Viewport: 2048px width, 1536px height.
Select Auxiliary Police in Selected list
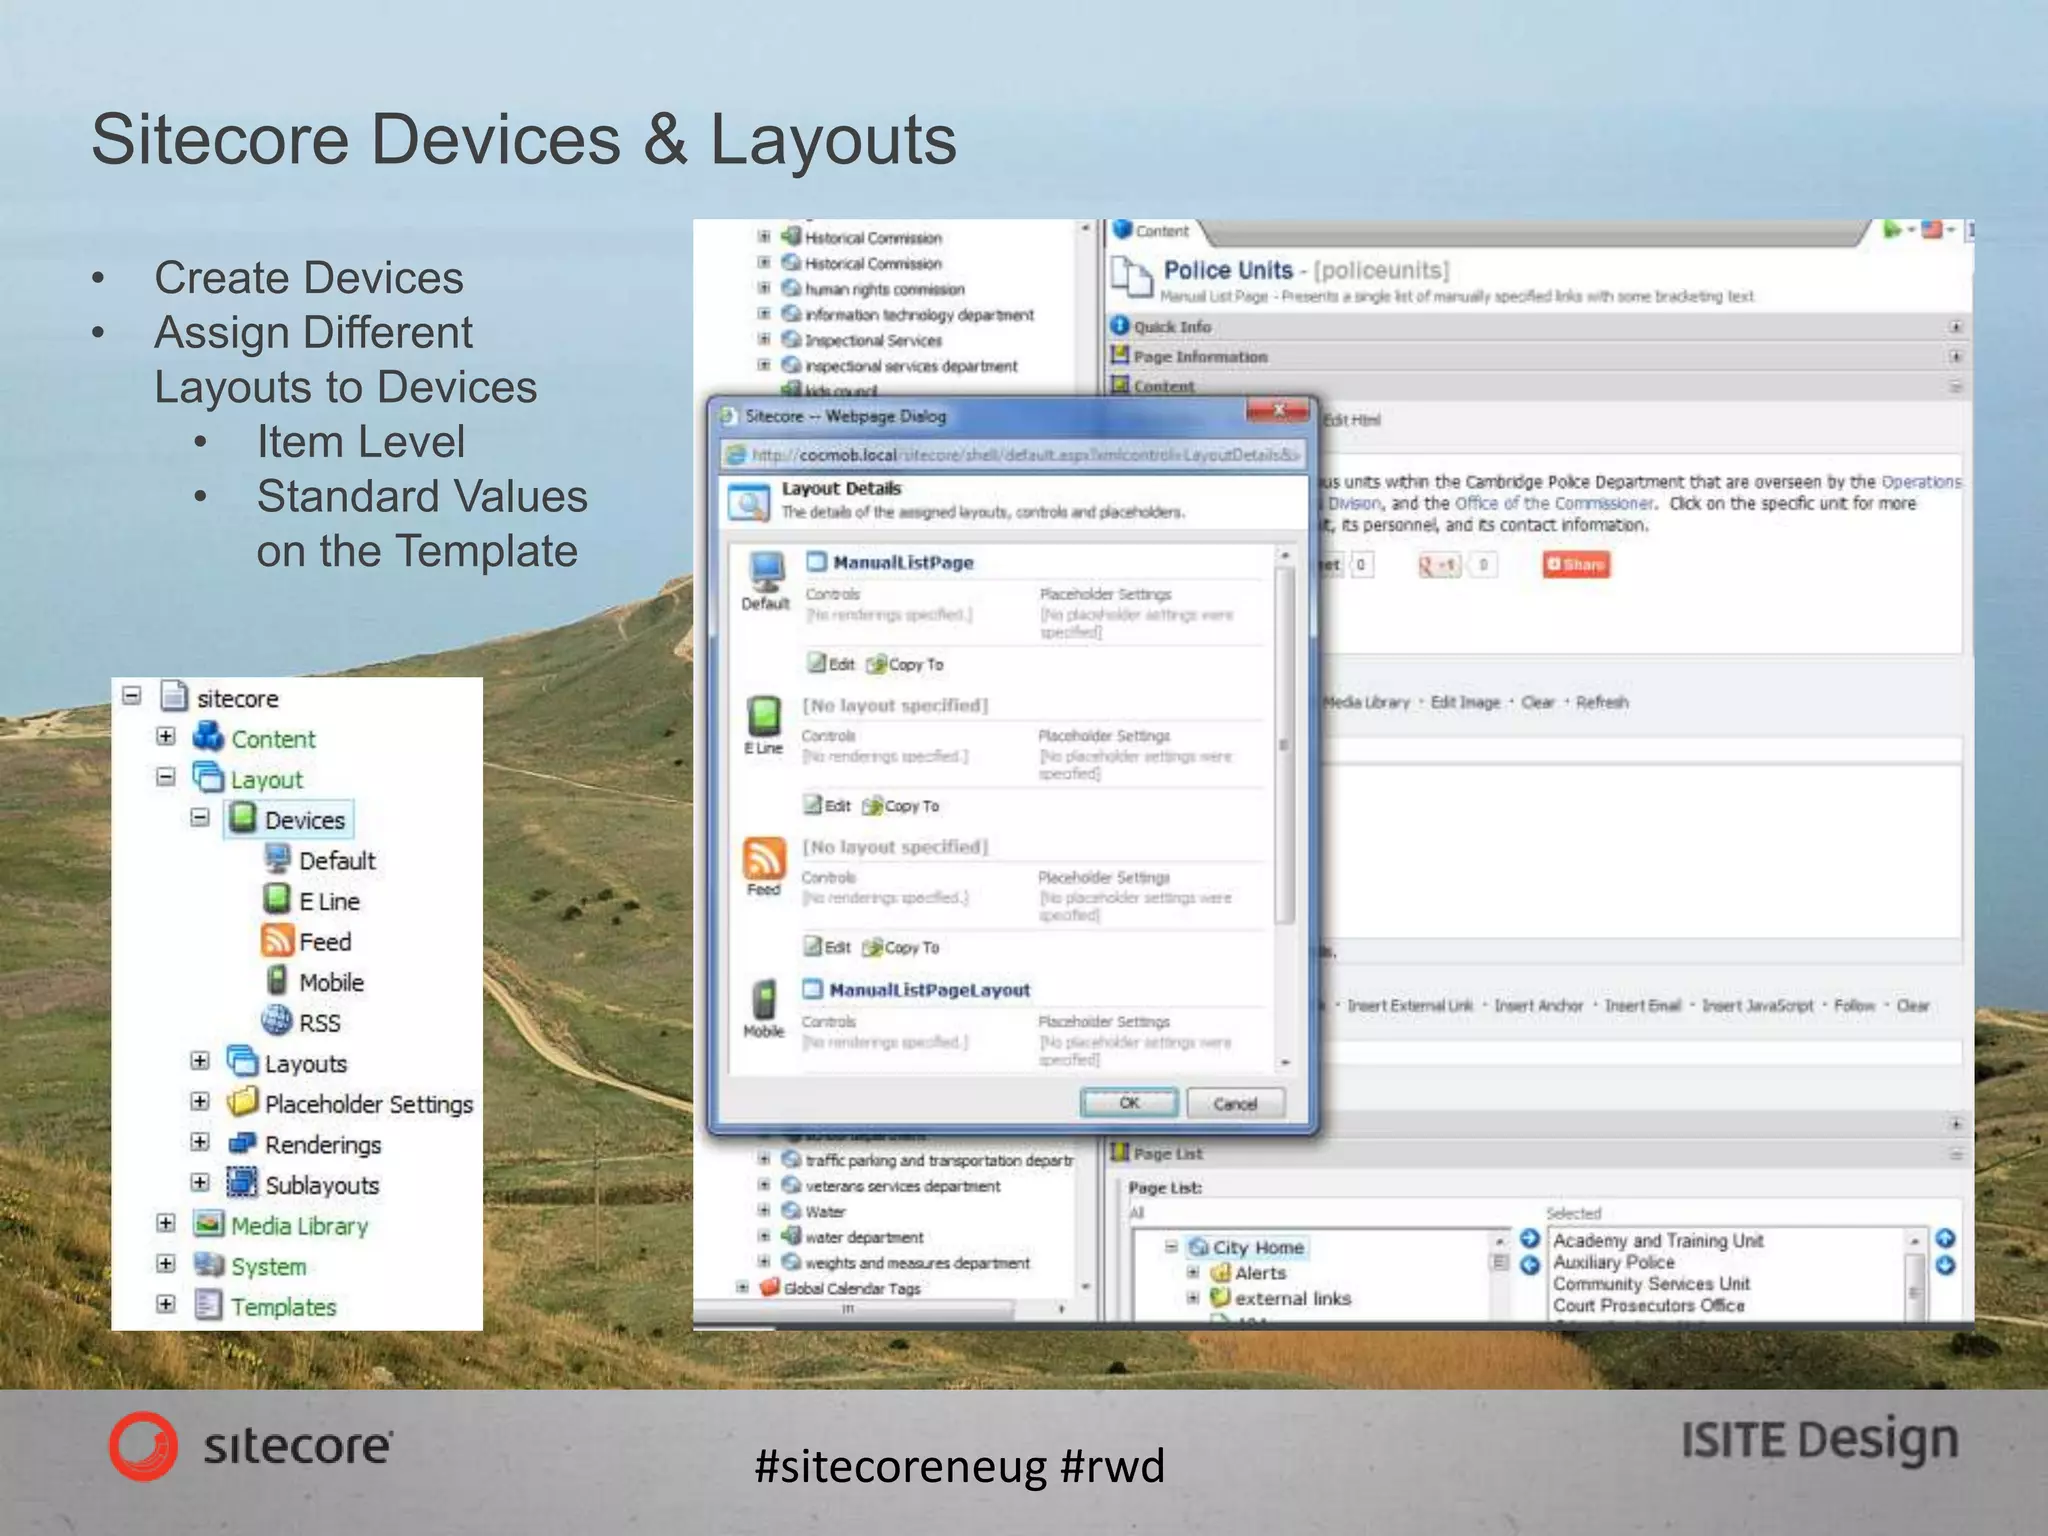(1613, 1262)
